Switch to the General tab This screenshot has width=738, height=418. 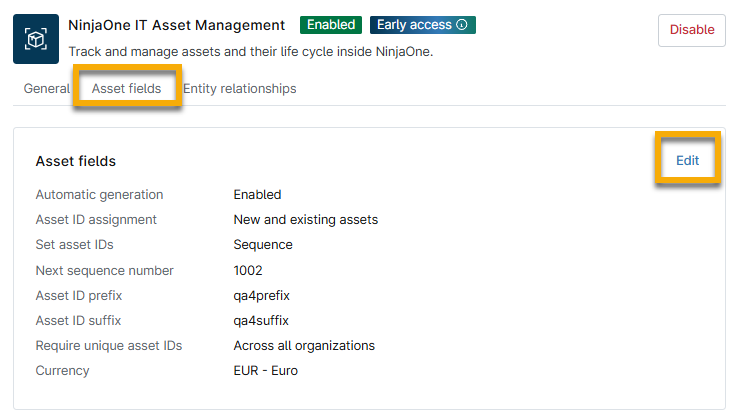click(x=46, y=88)
